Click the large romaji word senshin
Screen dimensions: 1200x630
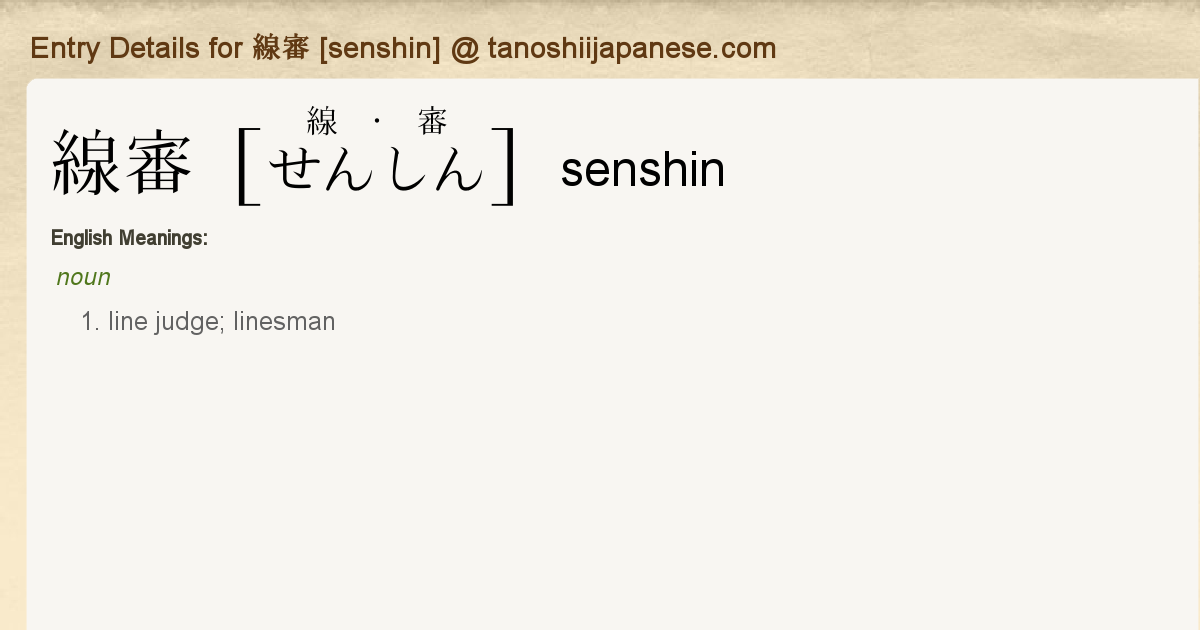[x=642, y=170]
